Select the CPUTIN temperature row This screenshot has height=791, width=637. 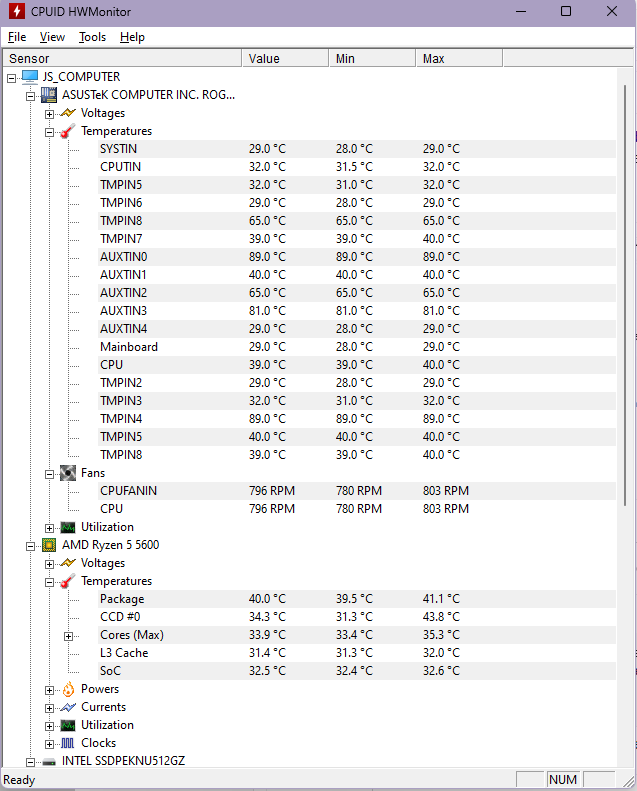point(357,167)
